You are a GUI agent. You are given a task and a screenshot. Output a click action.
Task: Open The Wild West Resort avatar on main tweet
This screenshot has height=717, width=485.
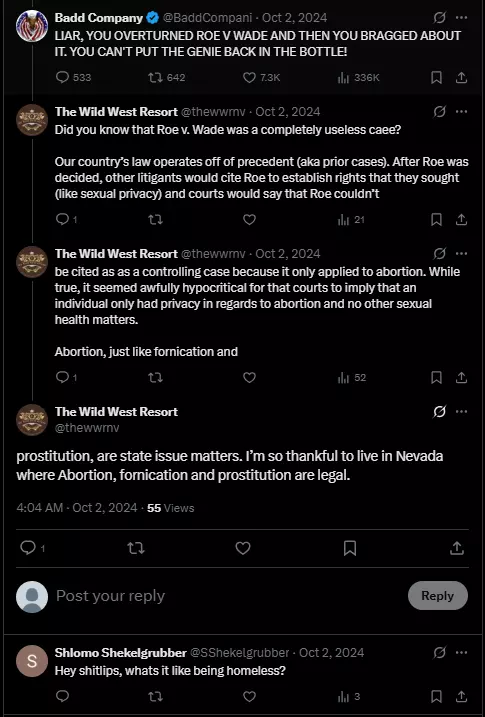[32, 419]
